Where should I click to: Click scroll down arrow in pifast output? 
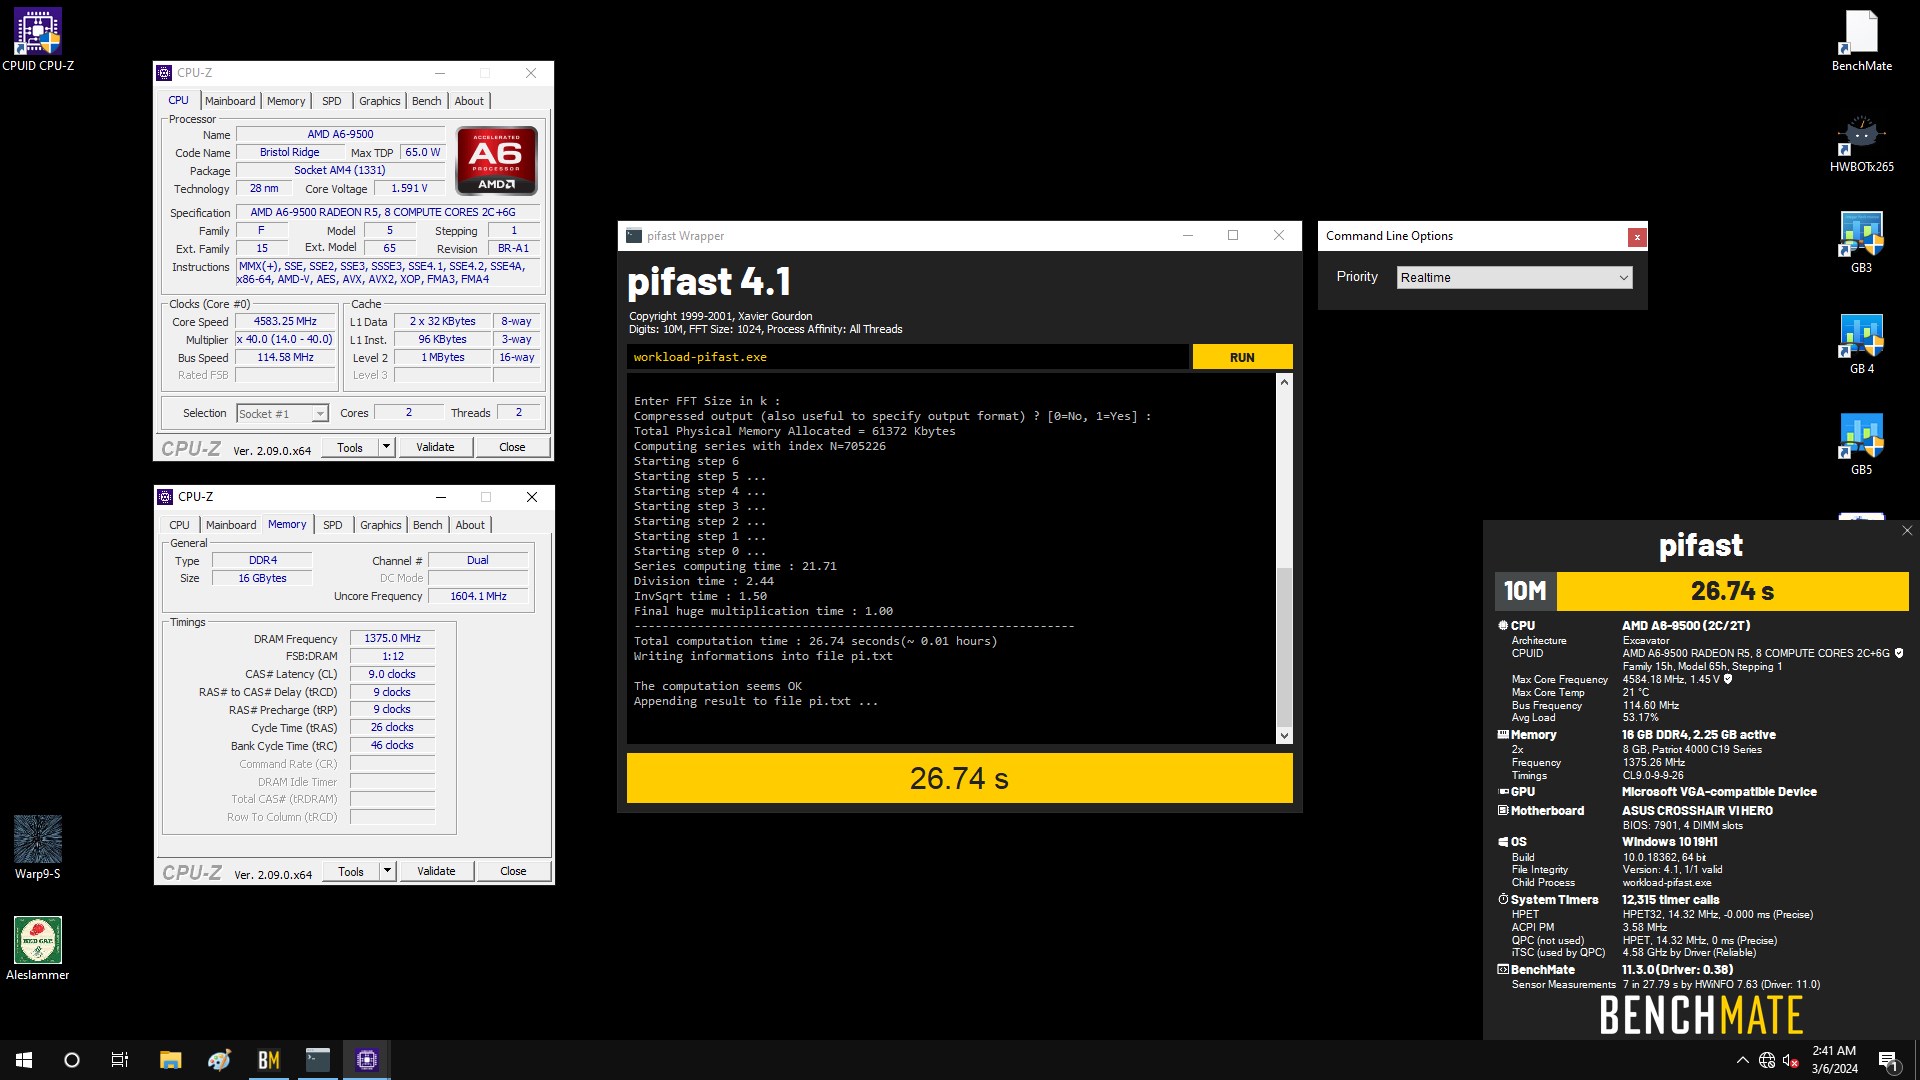click(x=1284, y=736)
